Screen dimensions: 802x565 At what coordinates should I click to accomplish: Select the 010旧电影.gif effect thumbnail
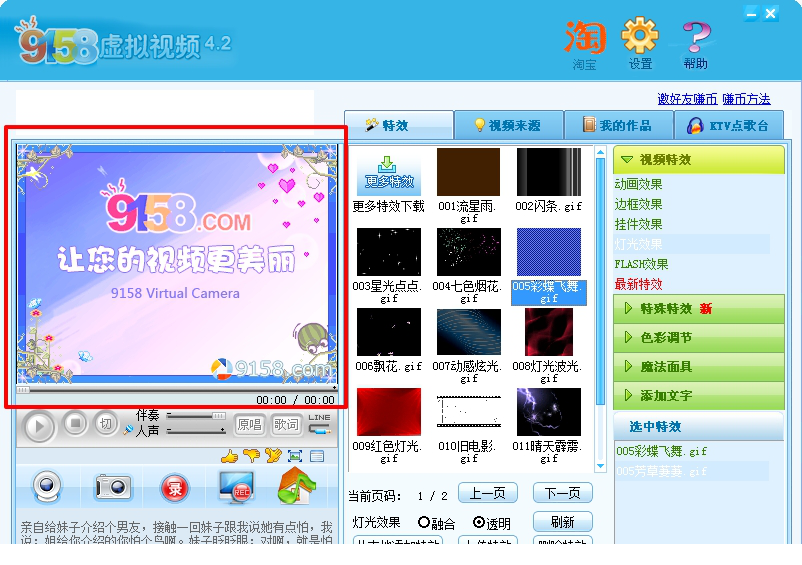click(x=469, y=412)
